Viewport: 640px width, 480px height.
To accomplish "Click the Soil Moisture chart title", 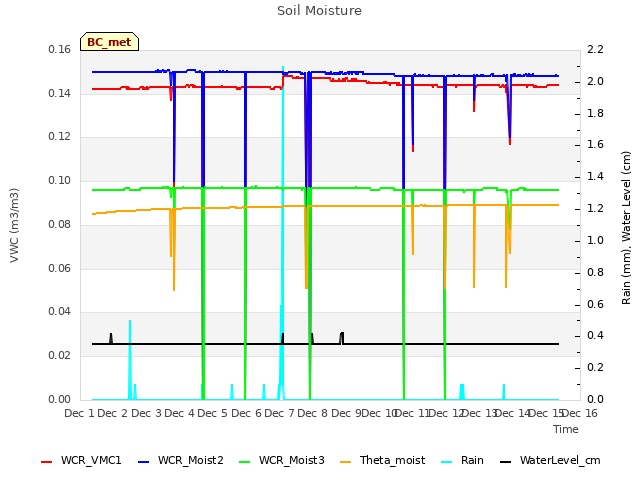I will click(x=319, y=11).
